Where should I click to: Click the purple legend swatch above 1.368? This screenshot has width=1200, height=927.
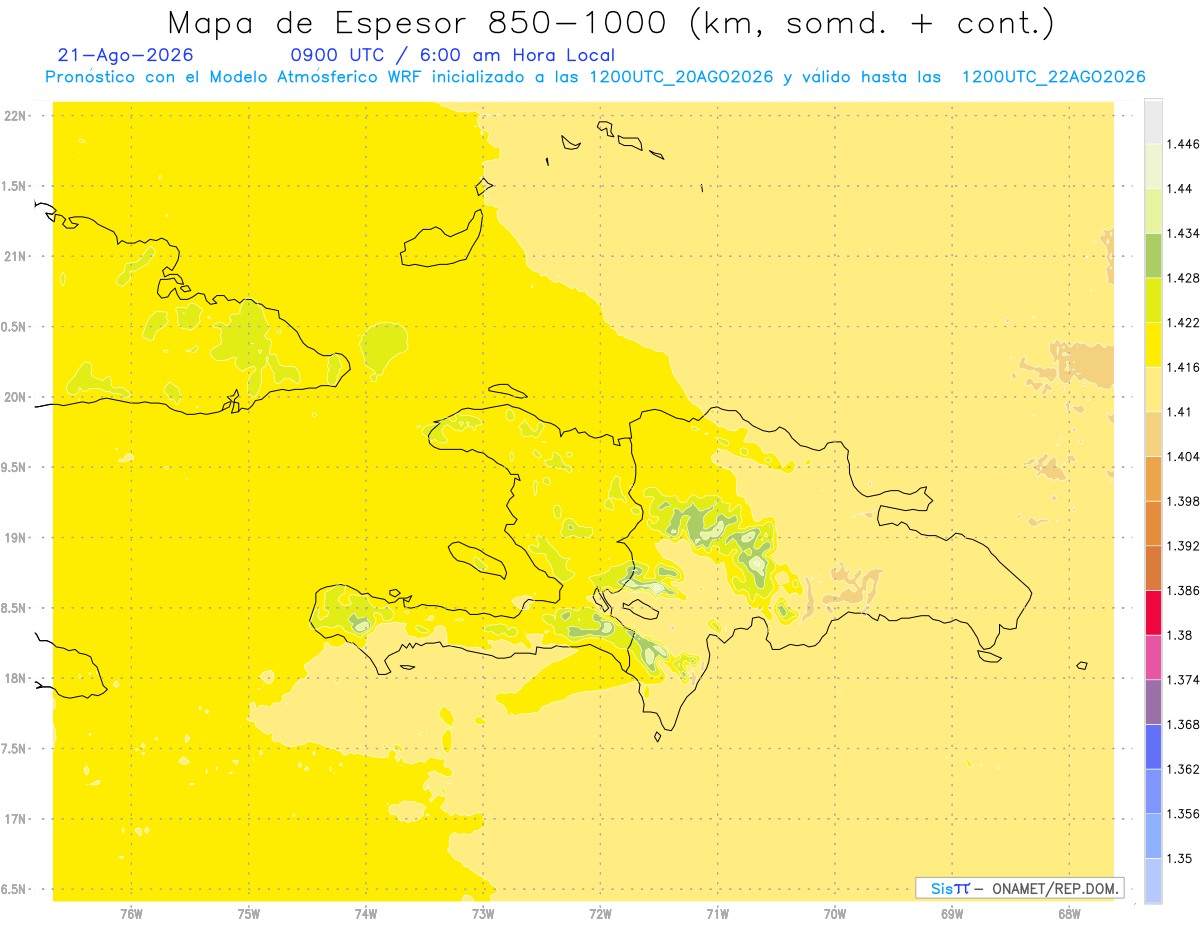[x=1153, y=701]
